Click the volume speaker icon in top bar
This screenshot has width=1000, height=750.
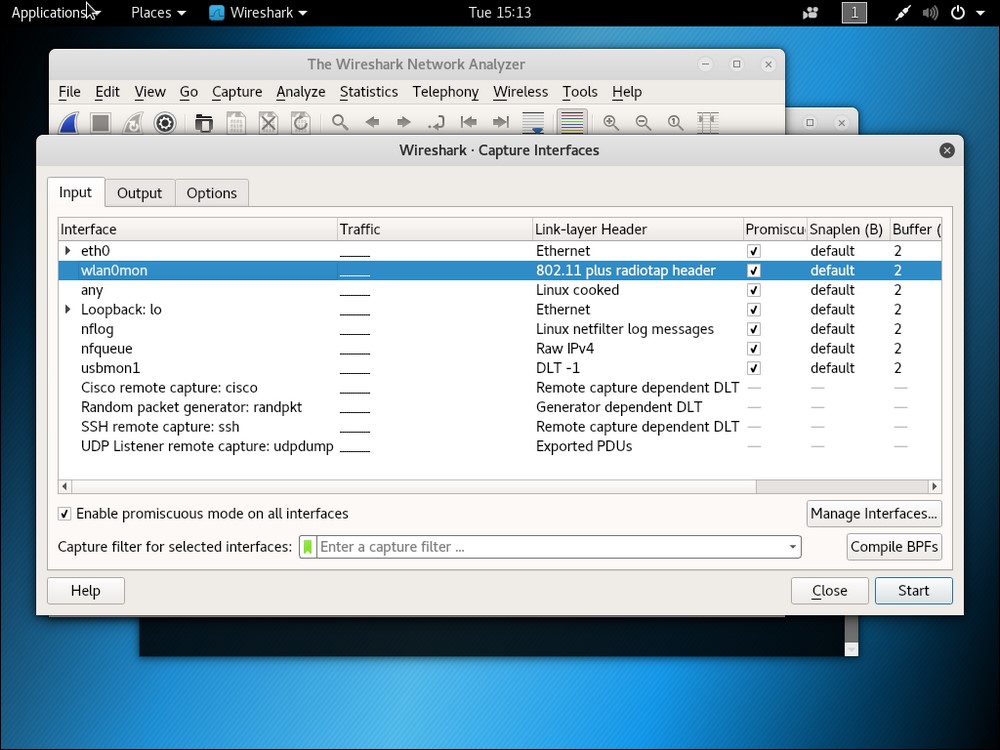coord(929,13)
